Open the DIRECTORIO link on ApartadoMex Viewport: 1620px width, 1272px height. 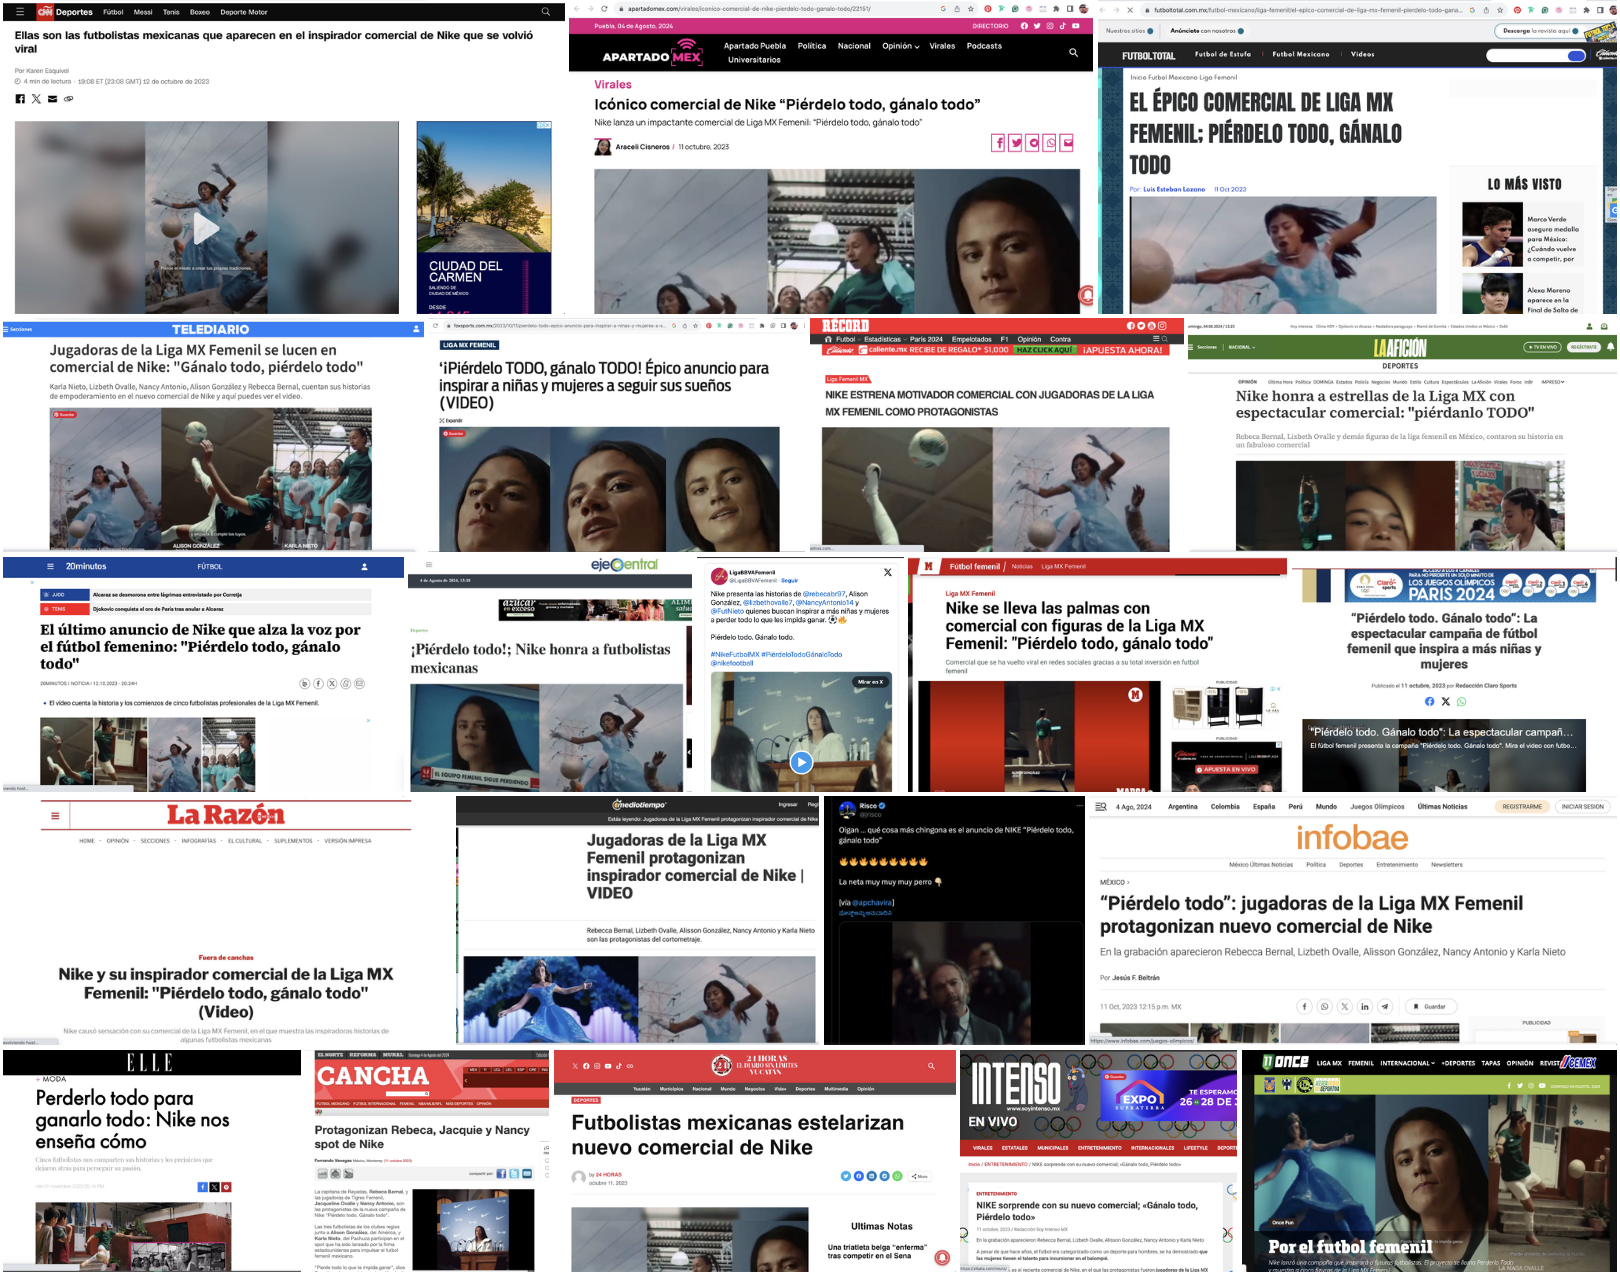pos(990,26)
